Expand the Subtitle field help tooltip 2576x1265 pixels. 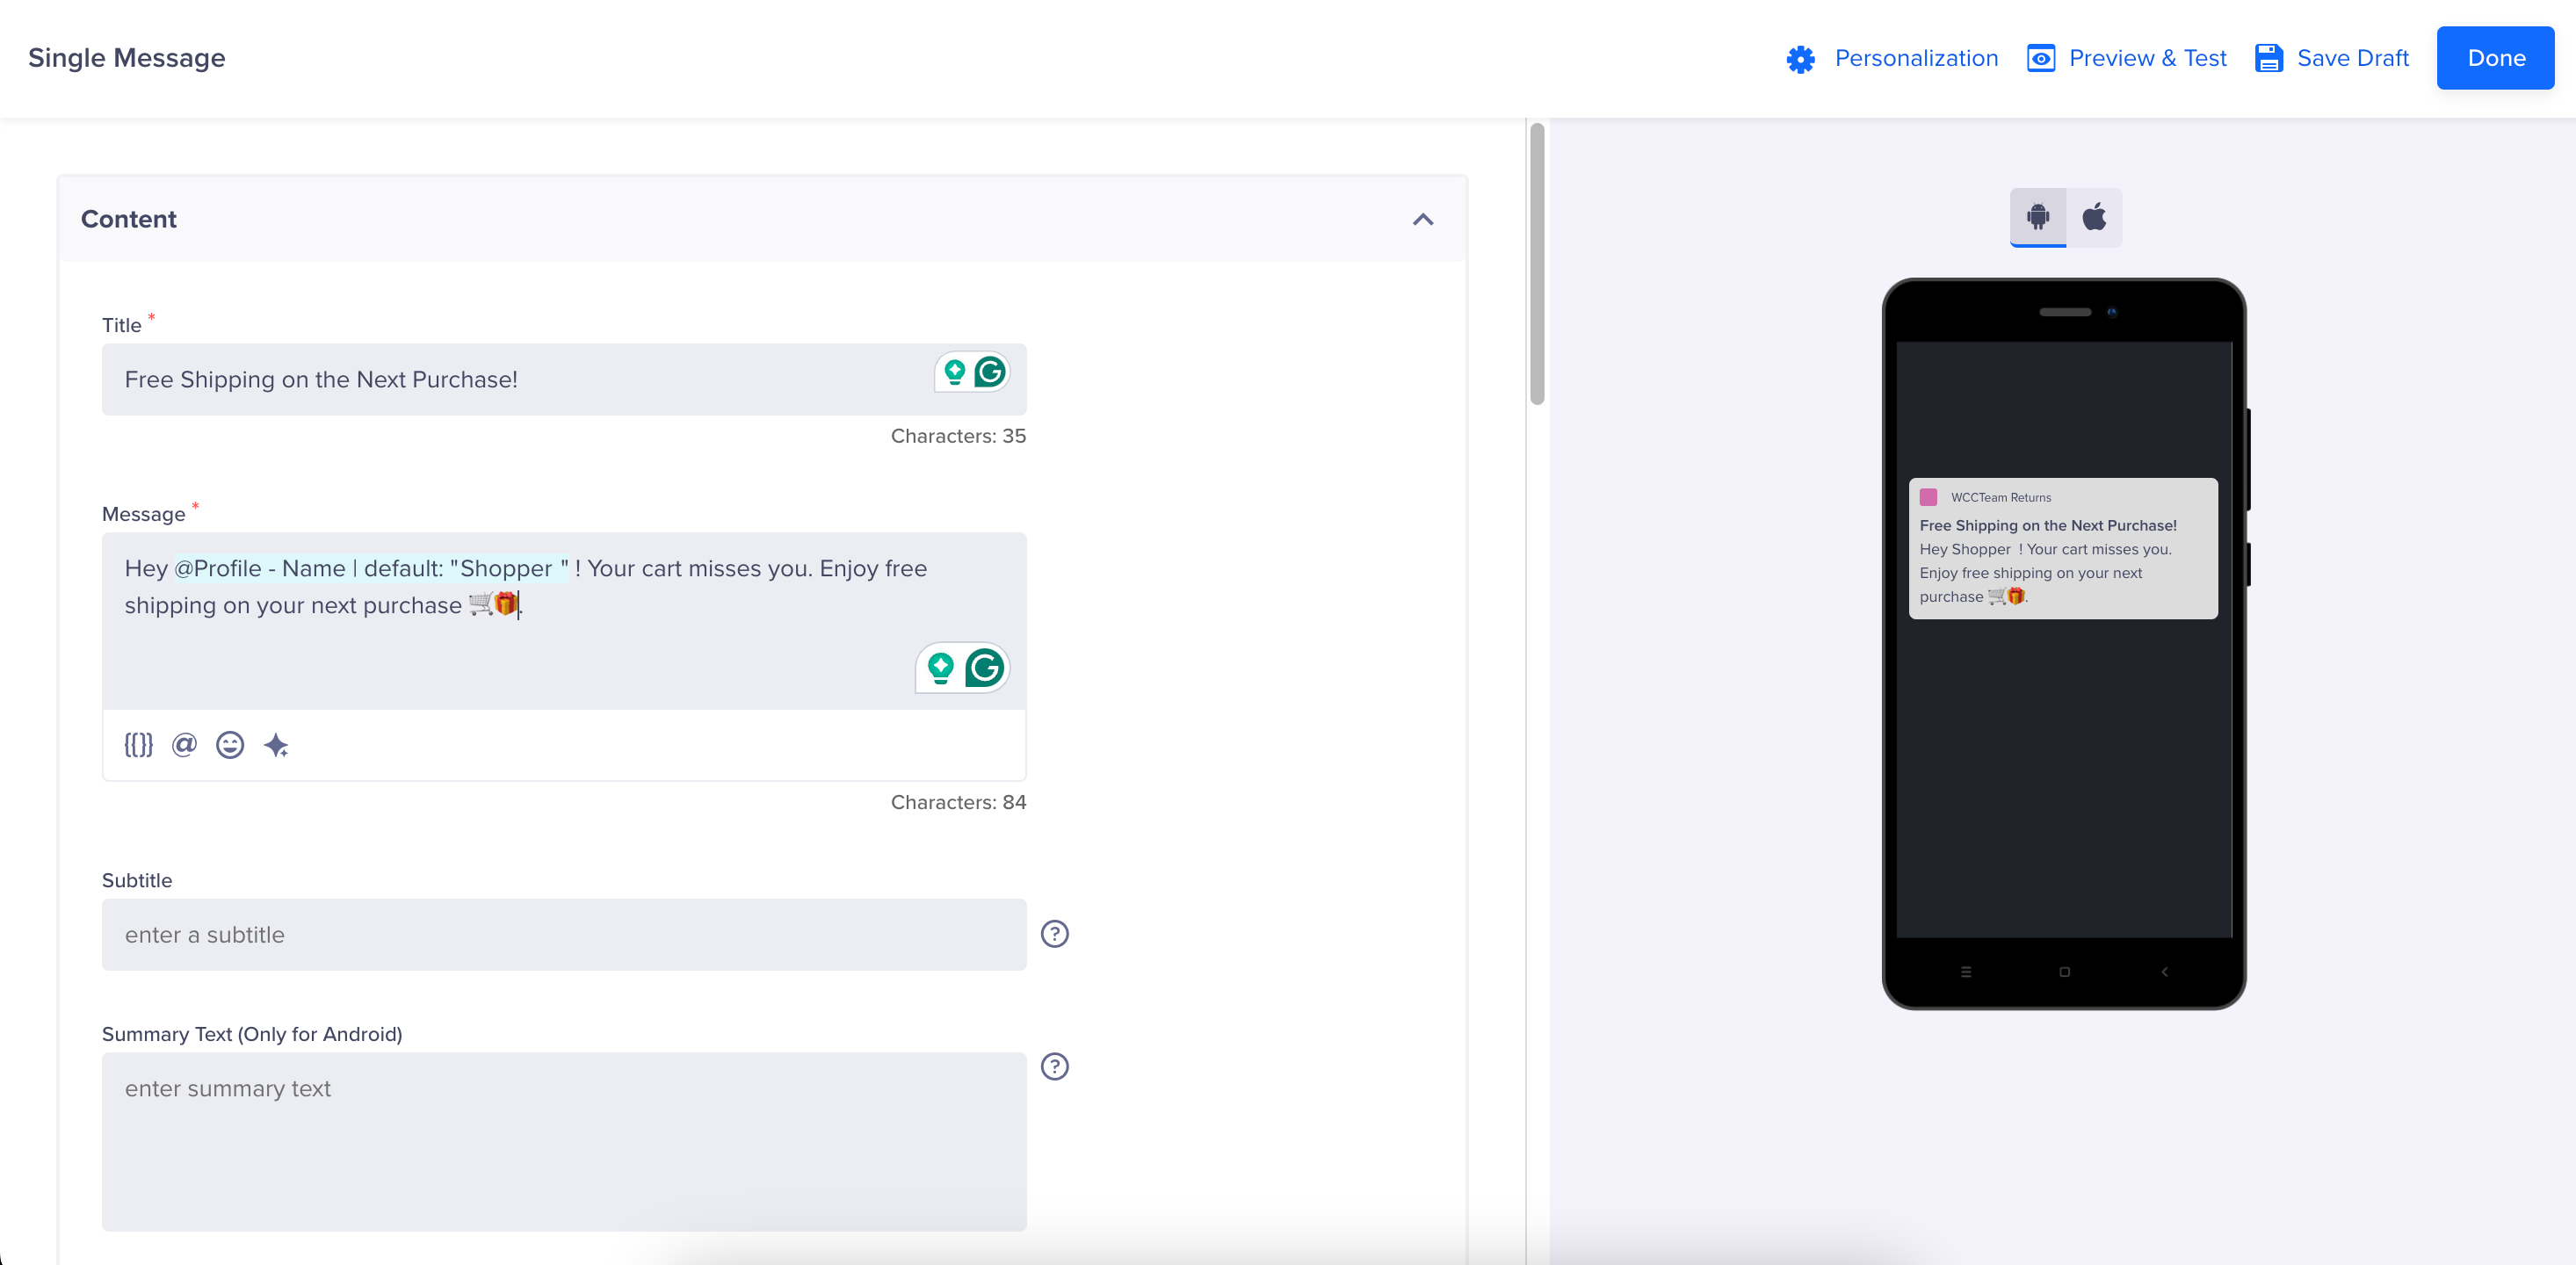coord(1056,933)
